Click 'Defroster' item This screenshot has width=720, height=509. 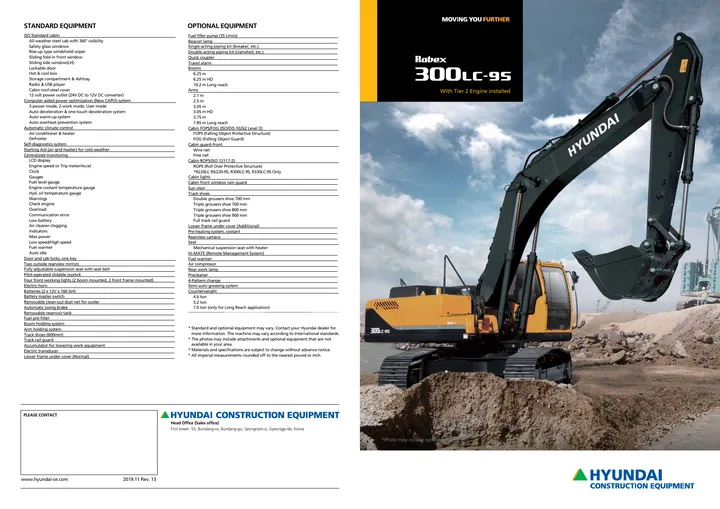click(x=38, y=139)
